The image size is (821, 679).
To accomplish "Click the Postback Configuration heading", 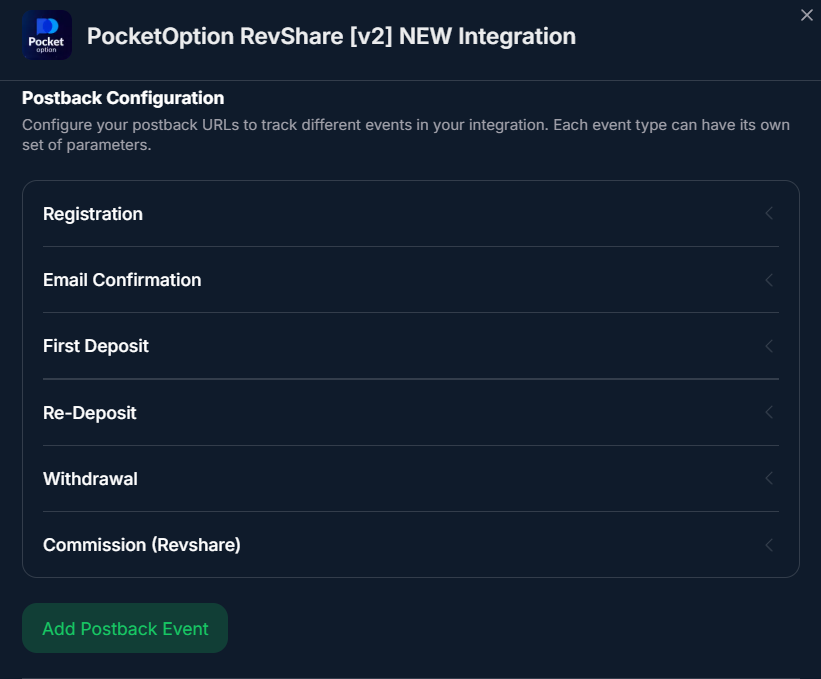I will click(x=123, y=98).
